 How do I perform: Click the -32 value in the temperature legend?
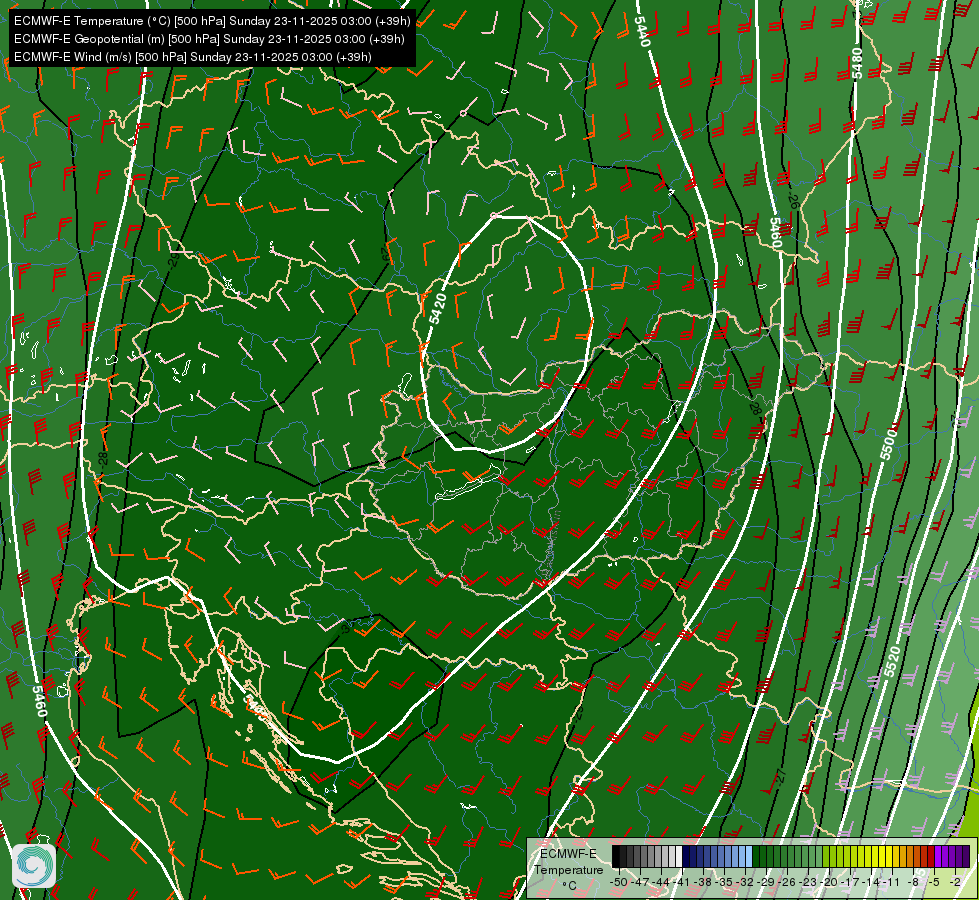745,882
